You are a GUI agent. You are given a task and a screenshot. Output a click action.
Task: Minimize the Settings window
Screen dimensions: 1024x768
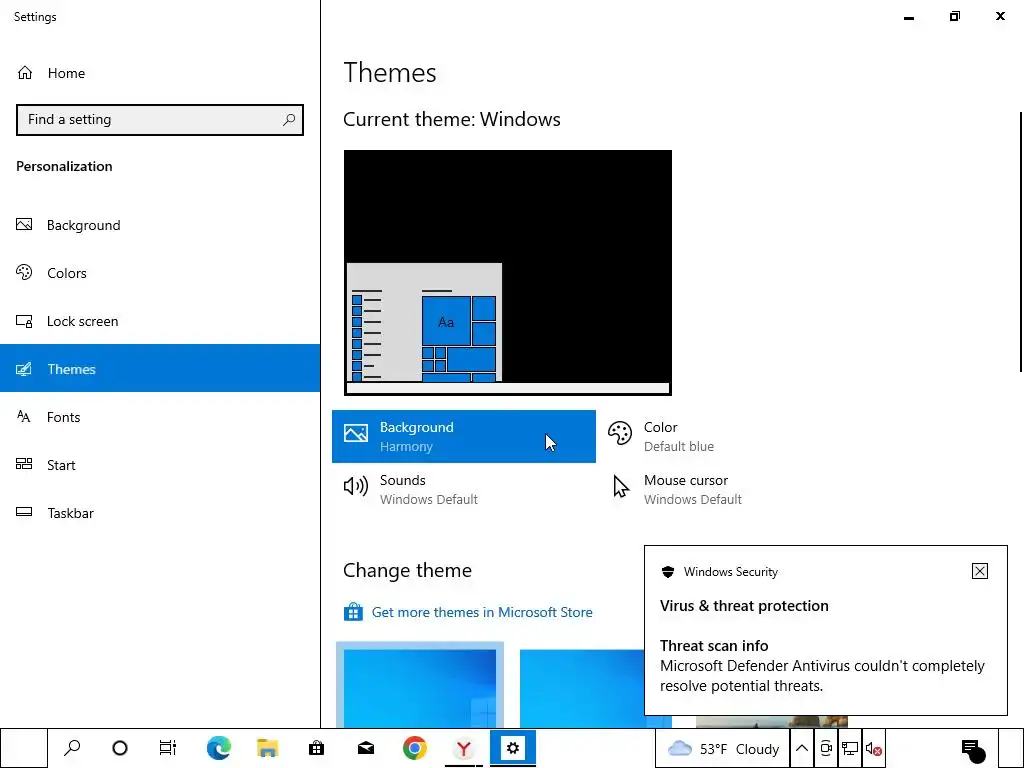(x=908, y=18)
